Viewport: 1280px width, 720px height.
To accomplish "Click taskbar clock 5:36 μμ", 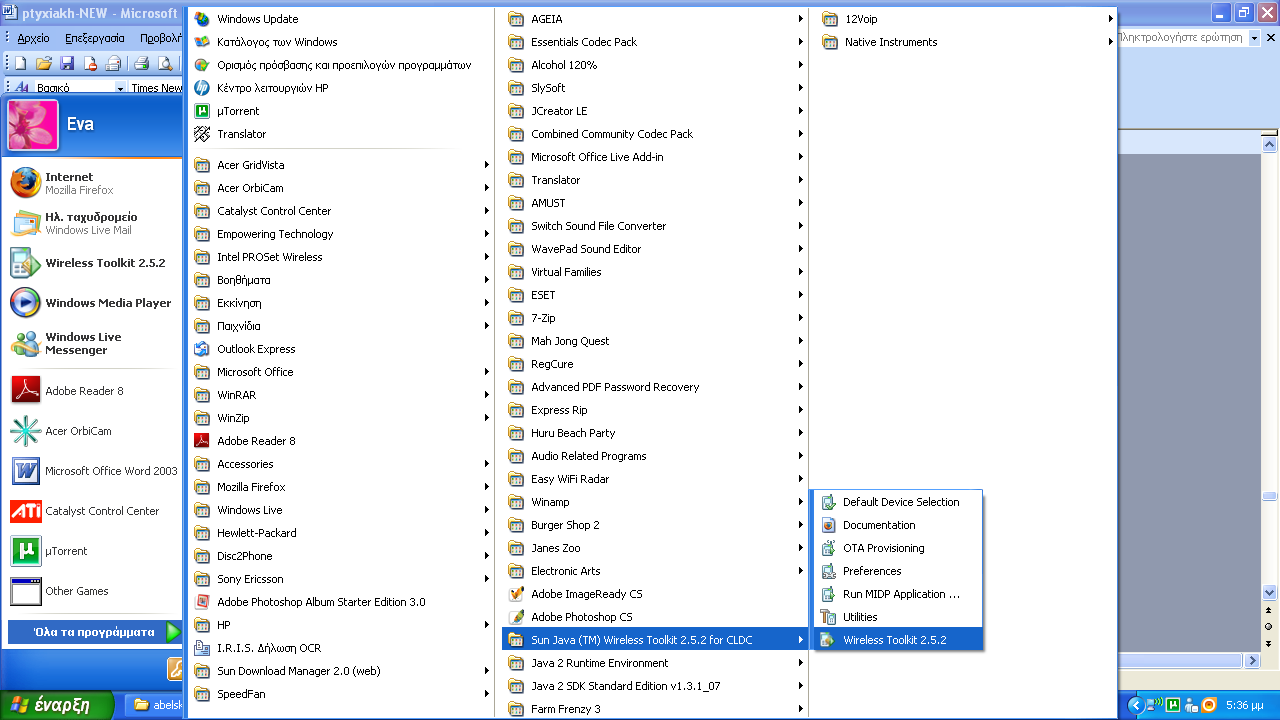I will [1245, 705].
